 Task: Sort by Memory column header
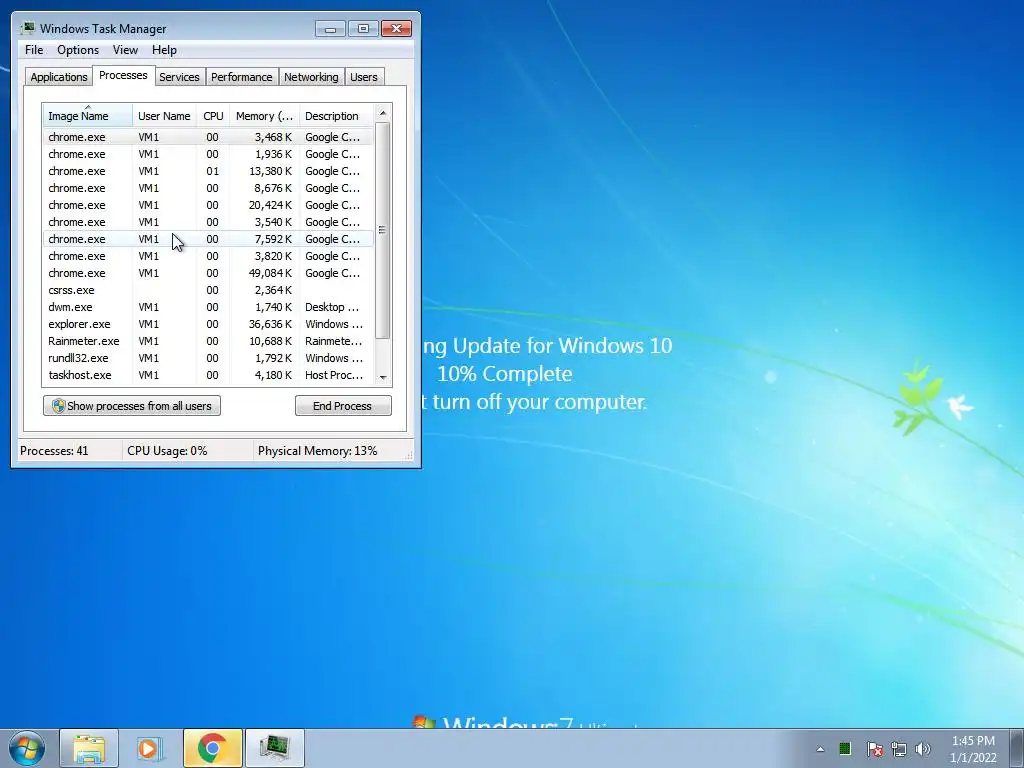[x=264, y=116]
